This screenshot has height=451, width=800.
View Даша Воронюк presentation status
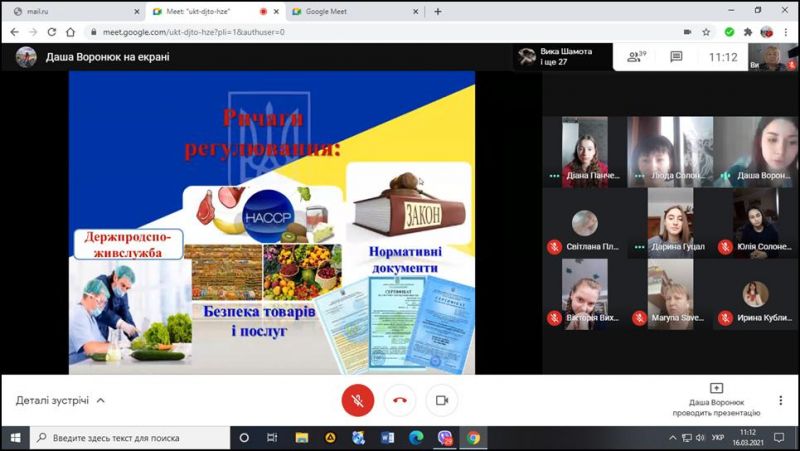click(716, 401)
